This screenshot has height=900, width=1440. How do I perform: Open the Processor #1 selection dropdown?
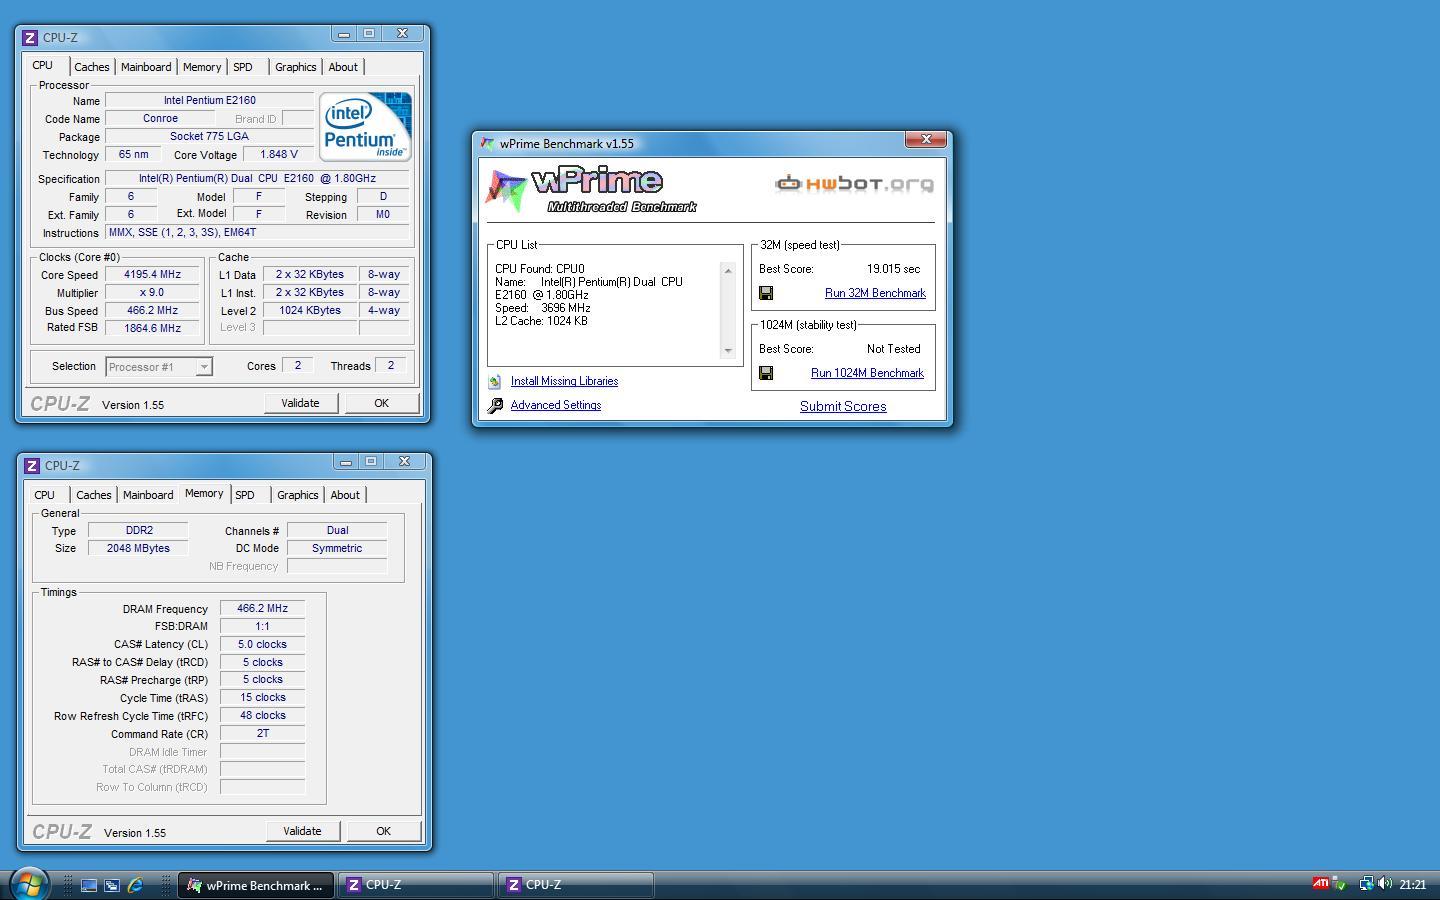click(x=159, y=367)
